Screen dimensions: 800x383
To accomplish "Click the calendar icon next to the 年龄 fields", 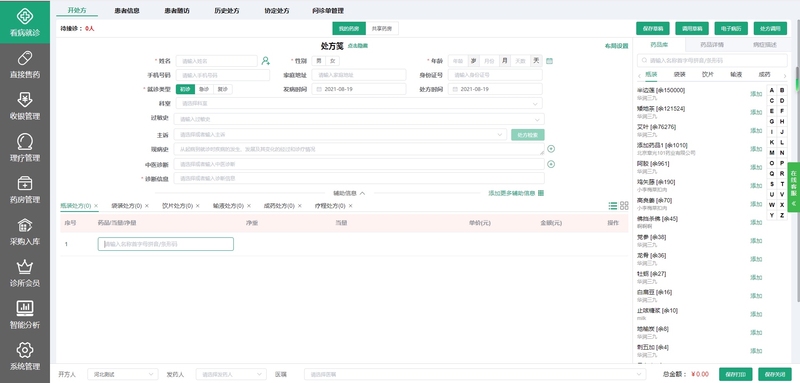I will pos(549,61).
